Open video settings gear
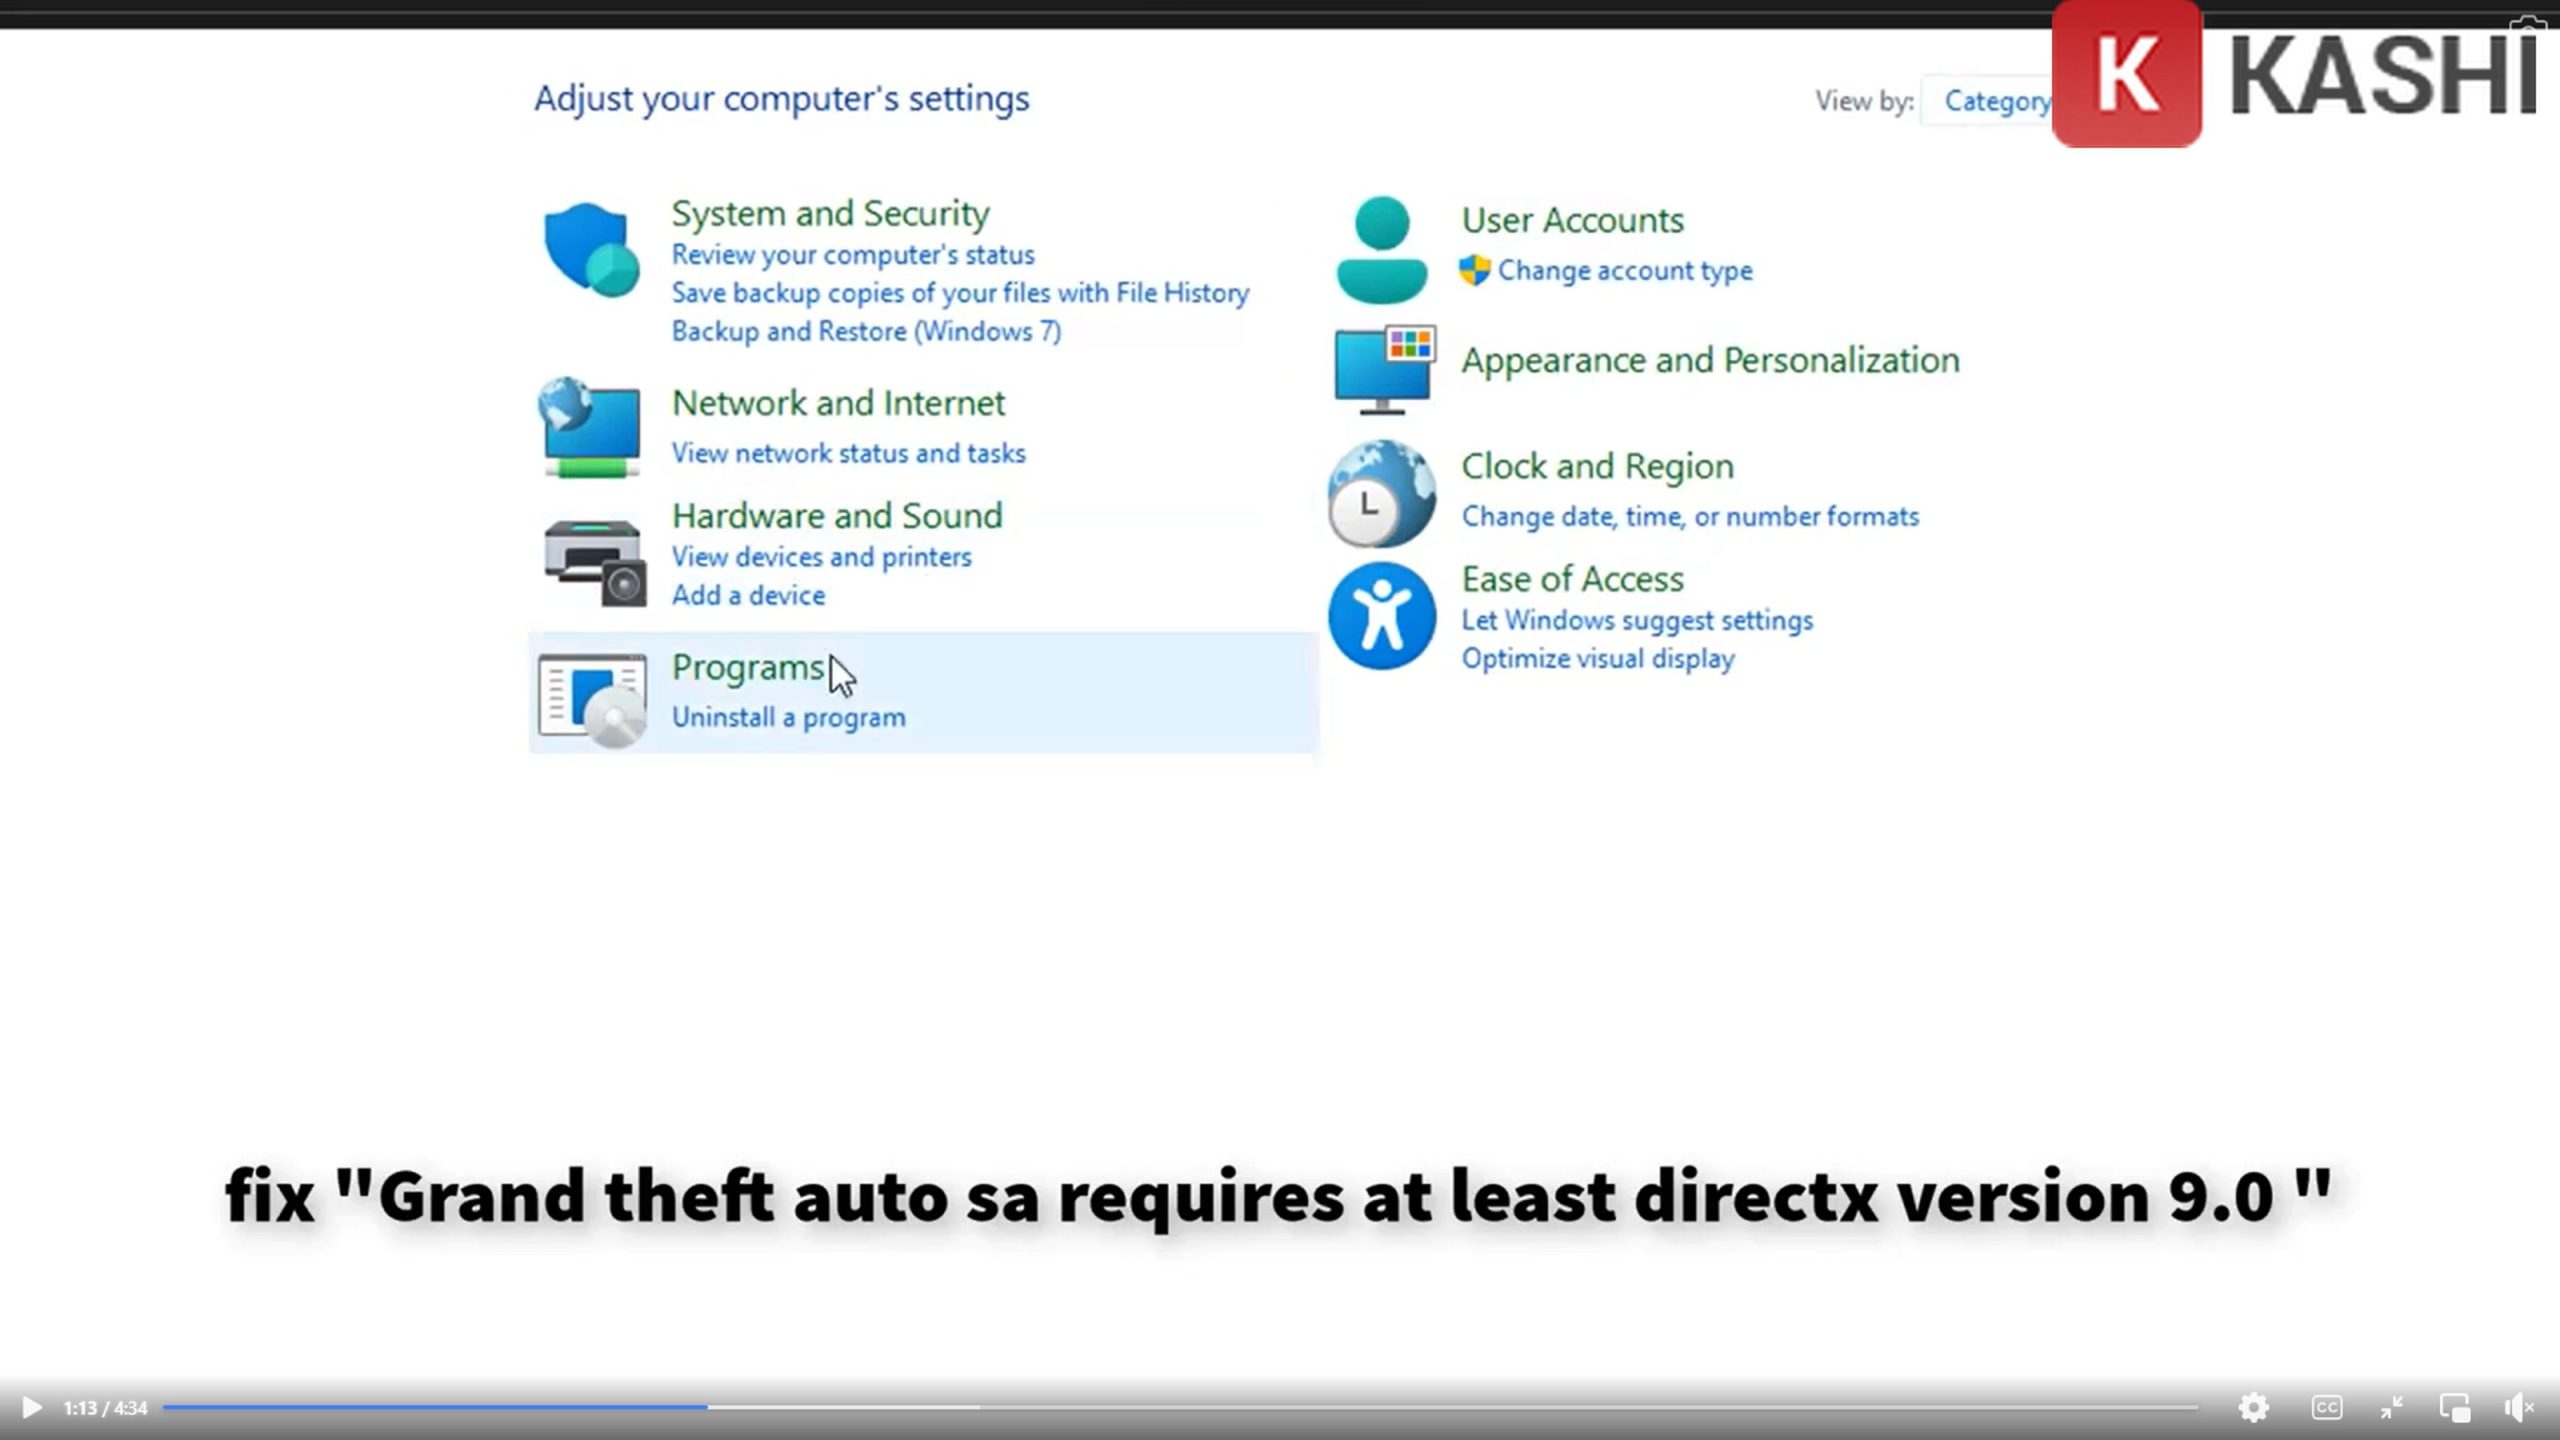The width and height of the screenshot is (2560, 1440). 2253,1408
